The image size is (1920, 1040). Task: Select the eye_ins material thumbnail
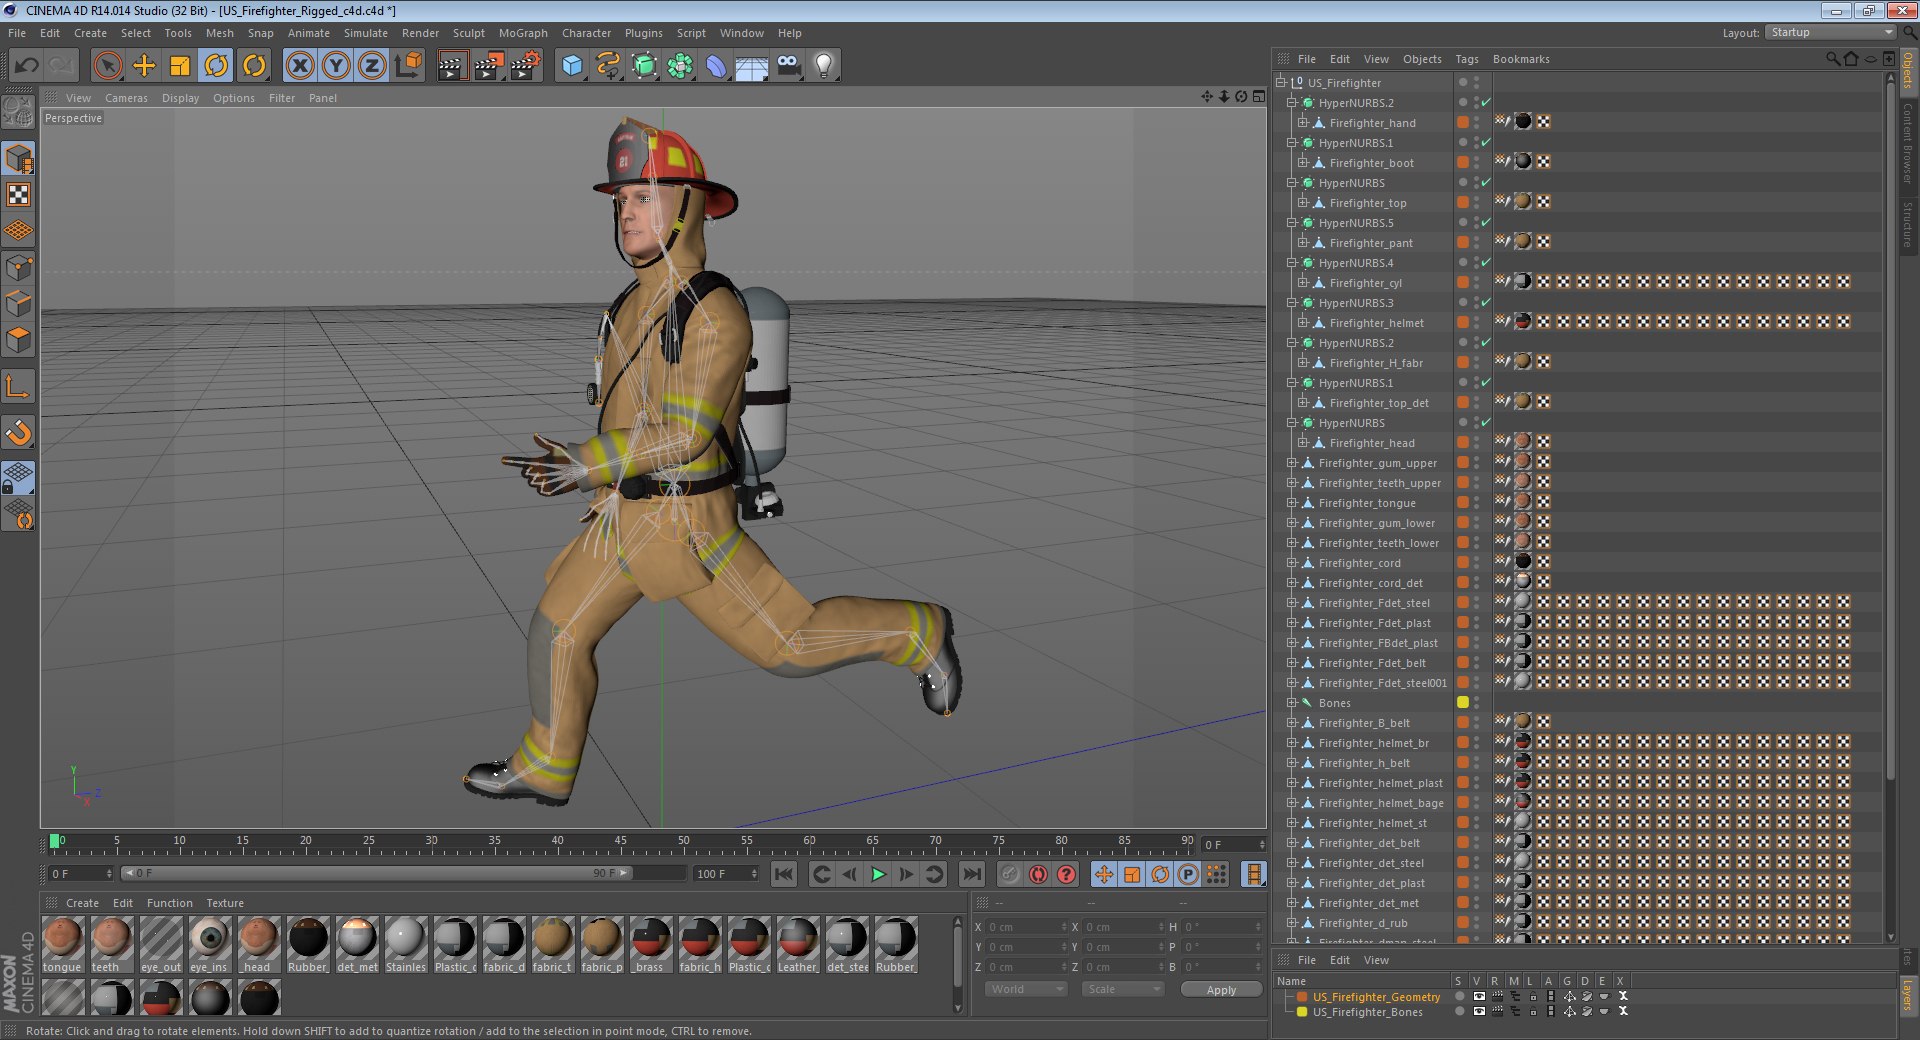(x=210, y=939)
